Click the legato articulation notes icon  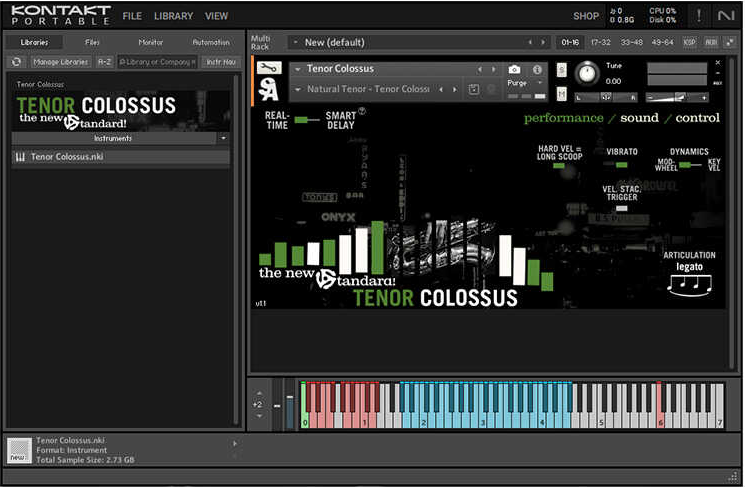pyautogui.click(x=689, y=285)
